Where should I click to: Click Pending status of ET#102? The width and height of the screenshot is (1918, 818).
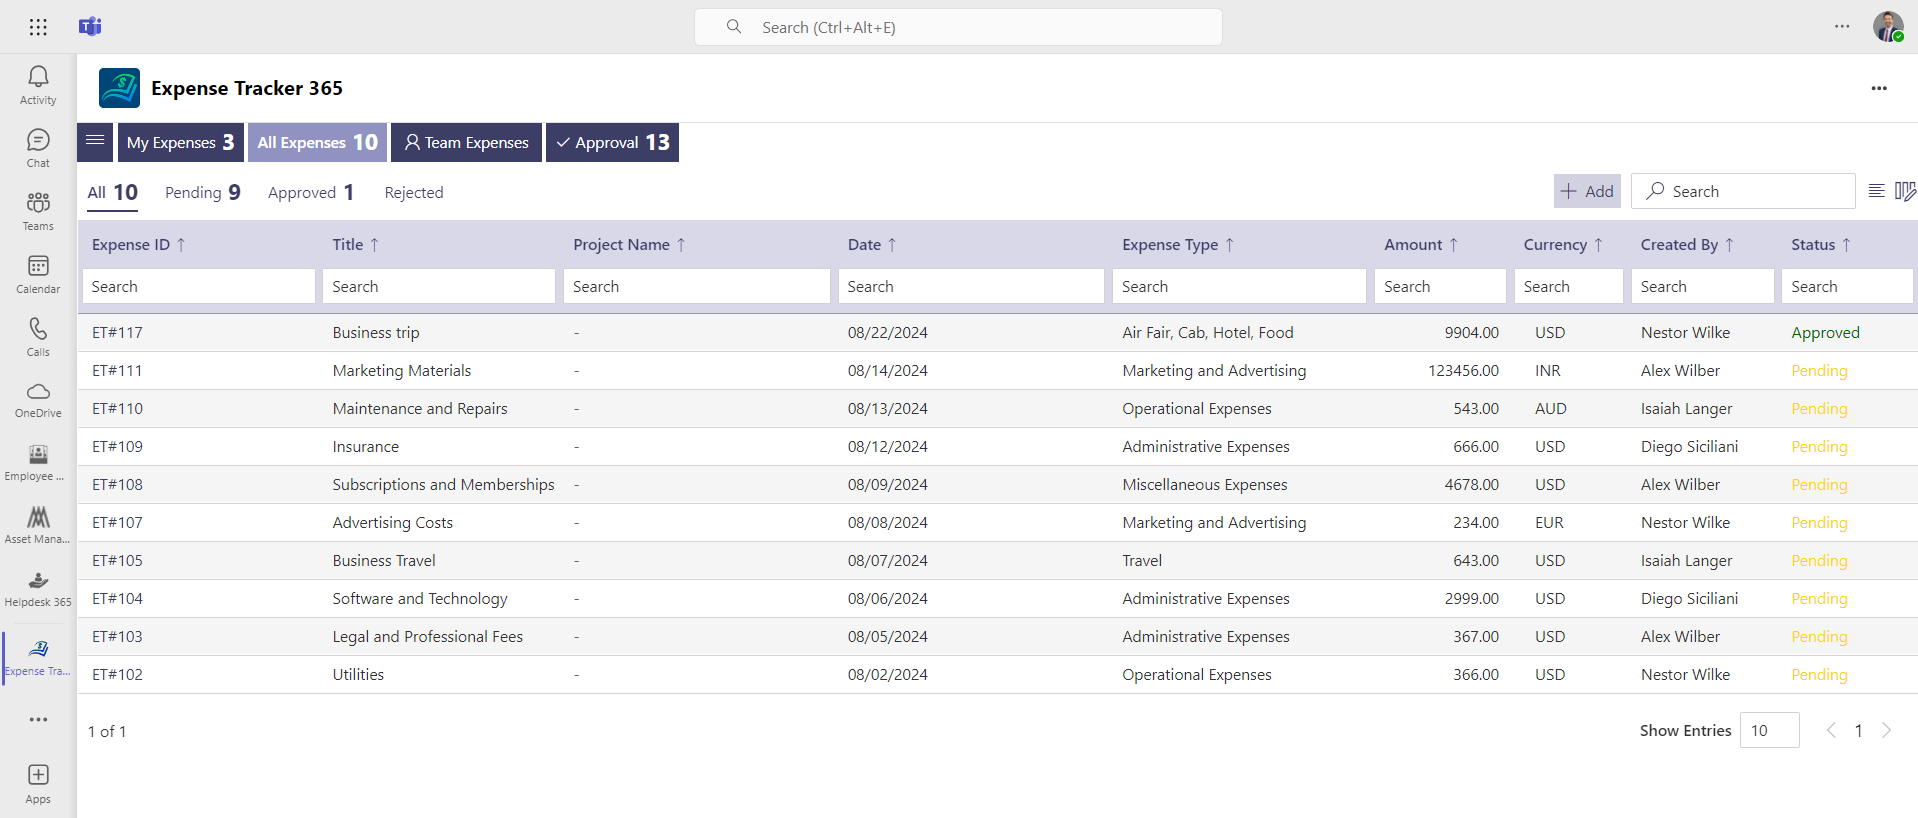point(1819,674)
